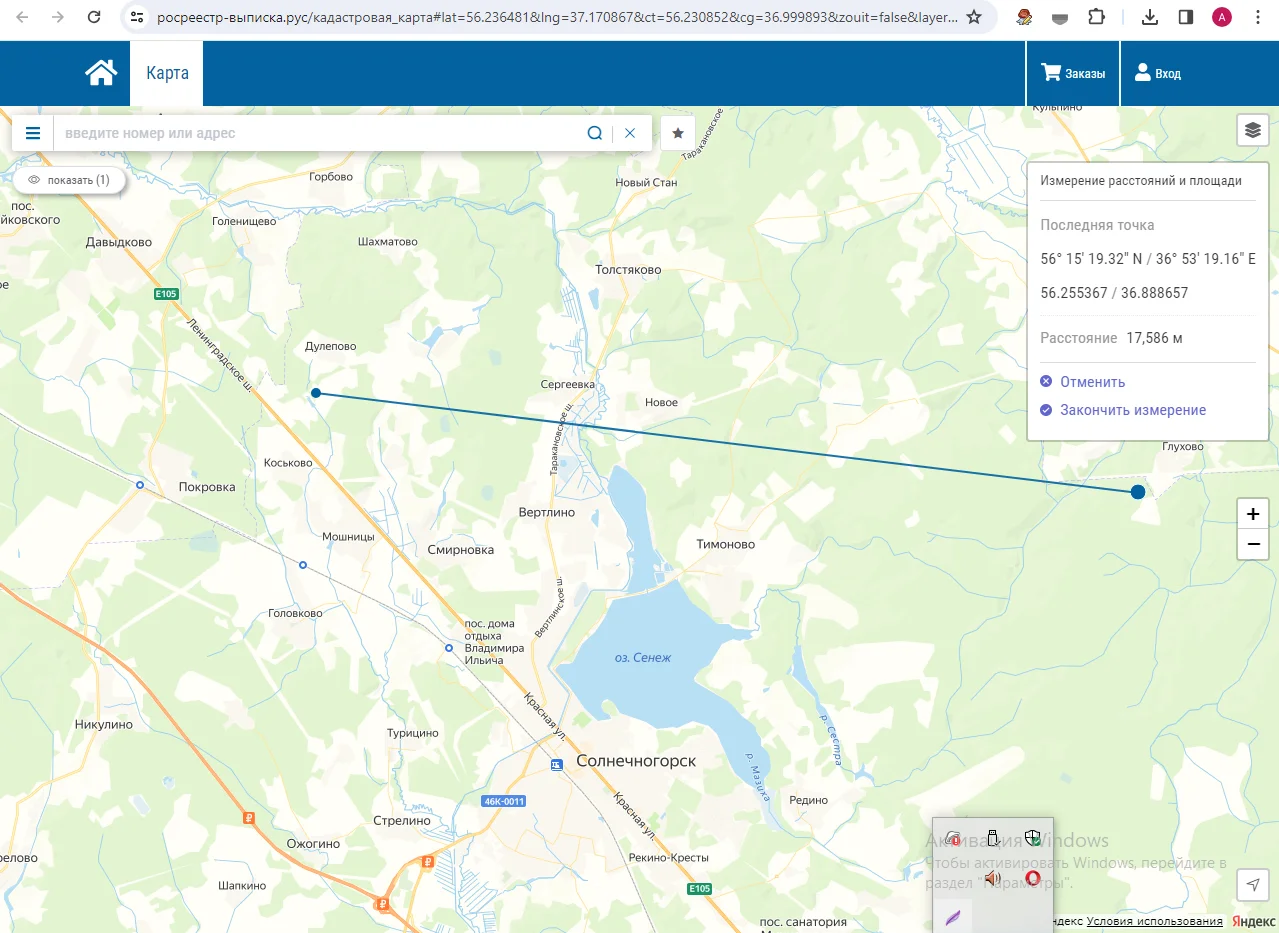Open the stamp-and-pencil extension icon

tap(1025, 17)
